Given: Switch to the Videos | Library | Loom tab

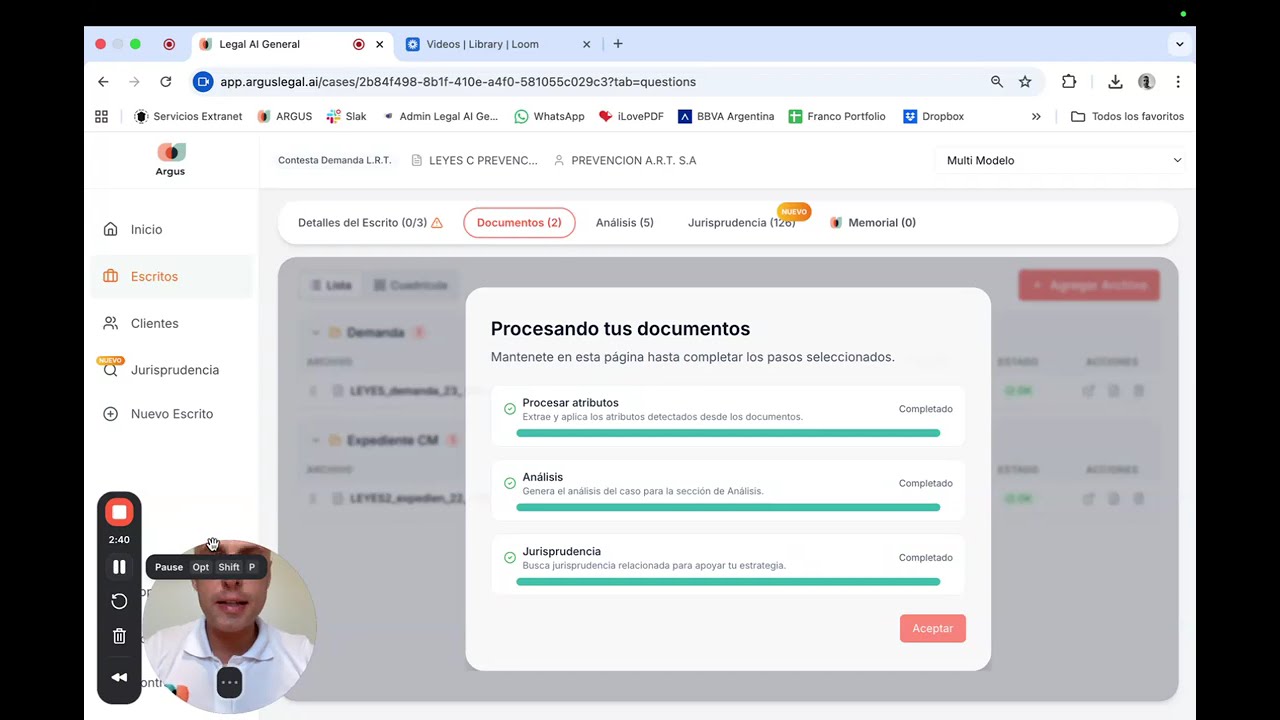Looking at the screenshot, I should click(x=482, y=44).
